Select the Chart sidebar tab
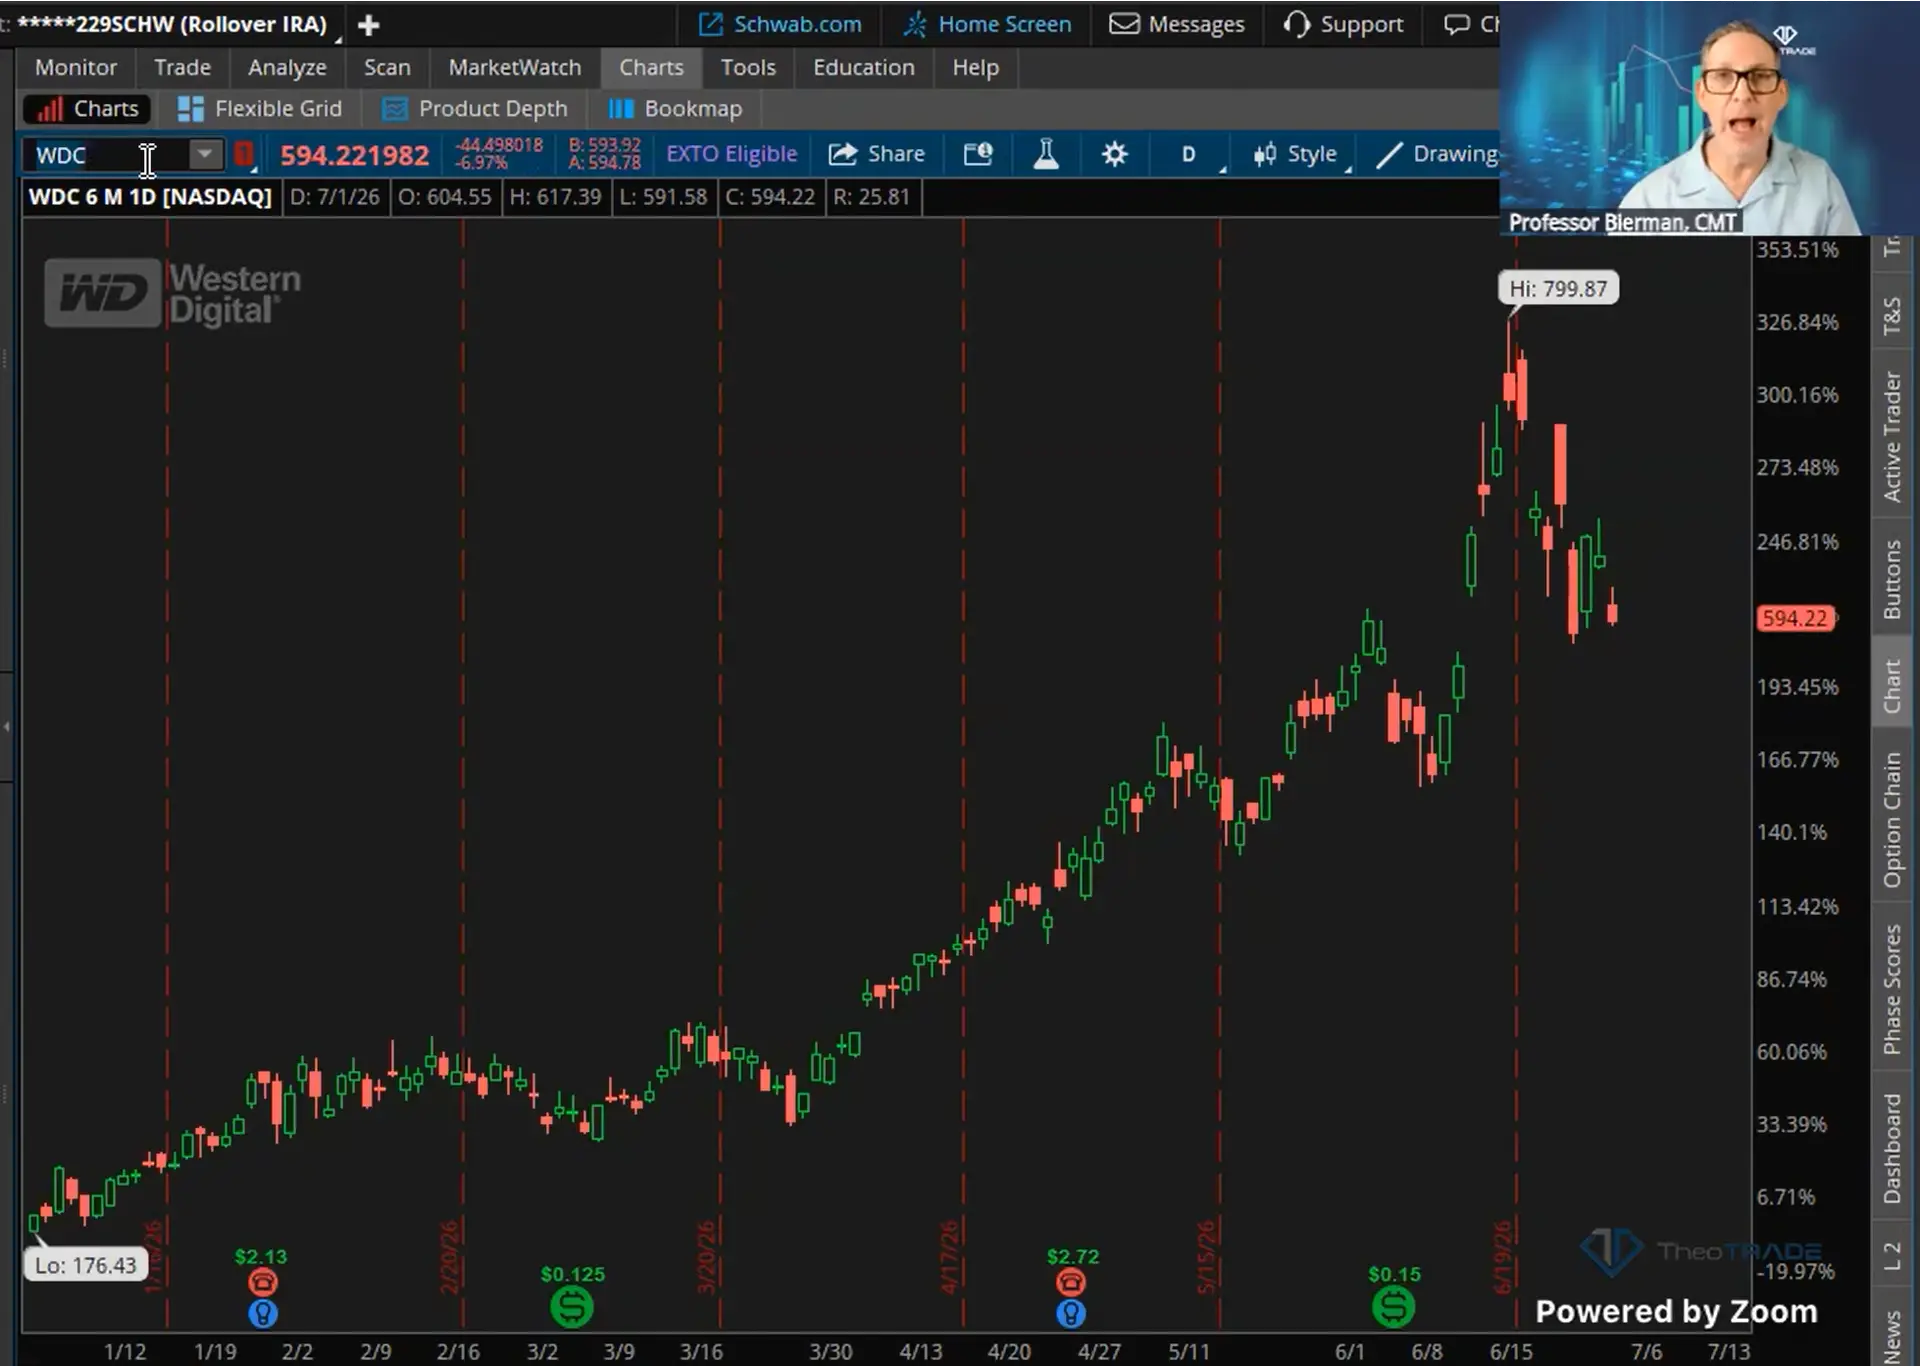Image resolution: width=1920 pixels, height=1366 pixels. click(x=1892, y=686)
